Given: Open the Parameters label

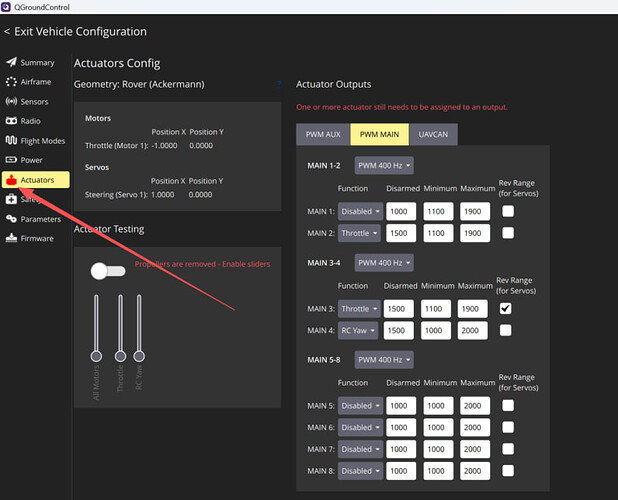Looking at the screenshot, I should pyautogui.click(x=41, y=219).
